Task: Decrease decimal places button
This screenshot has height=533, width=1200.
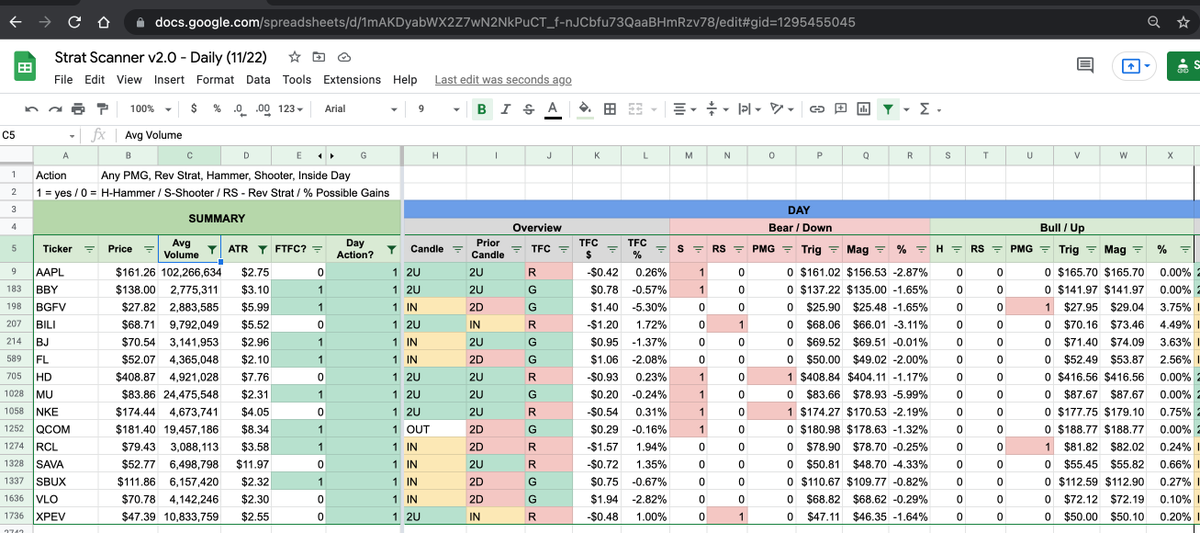Action: 238,109
